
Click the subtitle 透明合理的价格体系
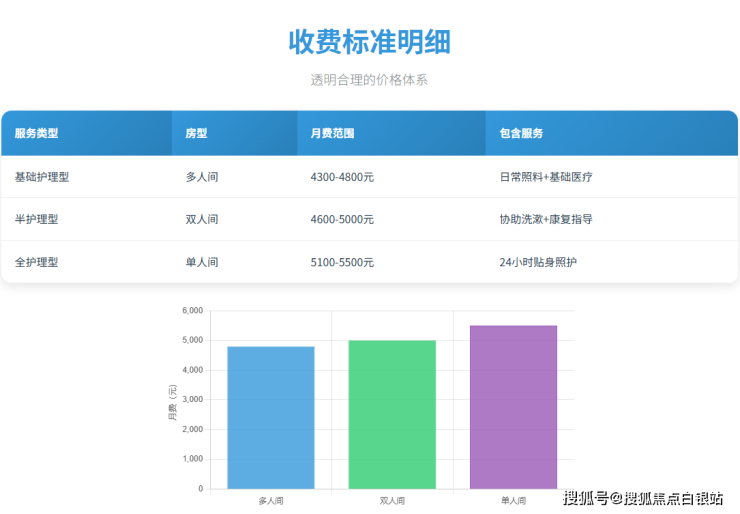[x=369, y=80]
